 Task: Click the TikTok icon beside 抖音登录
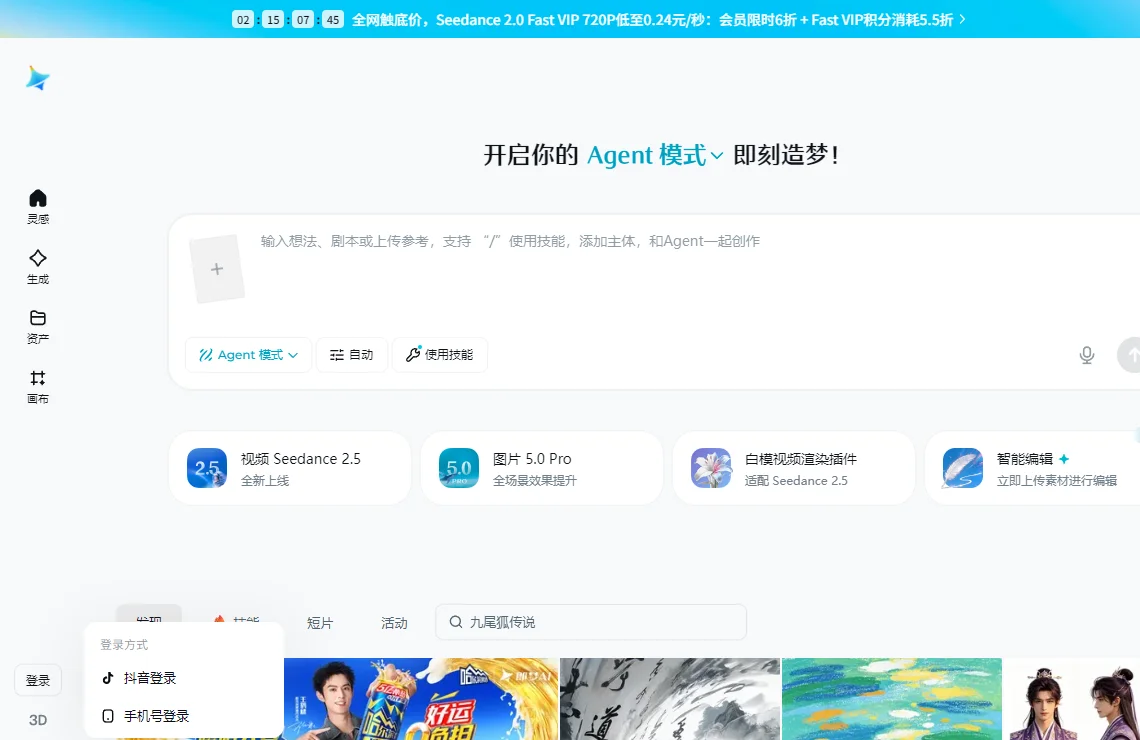[108, 678]
